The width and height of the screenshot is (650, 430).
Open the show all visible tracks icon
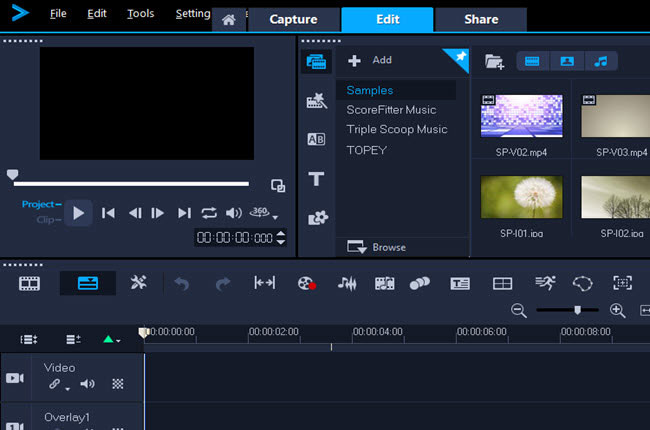coord(29,340)
